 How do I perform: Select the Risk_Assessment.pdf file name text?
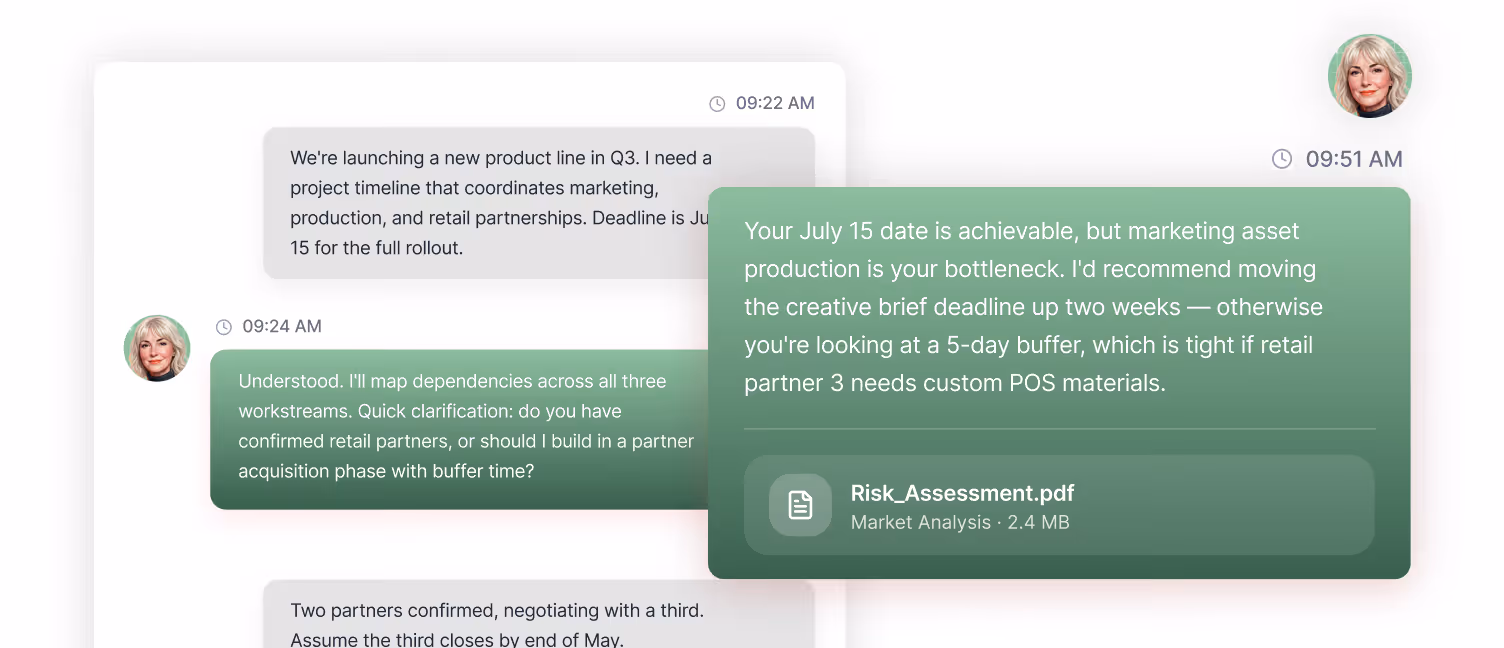[x=962, y=493]
